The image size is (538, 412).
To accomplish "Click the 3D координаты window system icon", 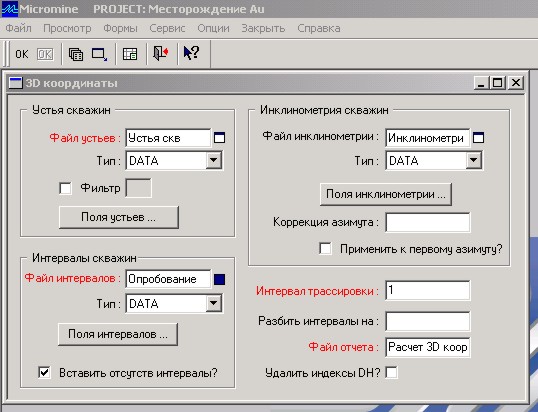I will (x=15, y=83).
